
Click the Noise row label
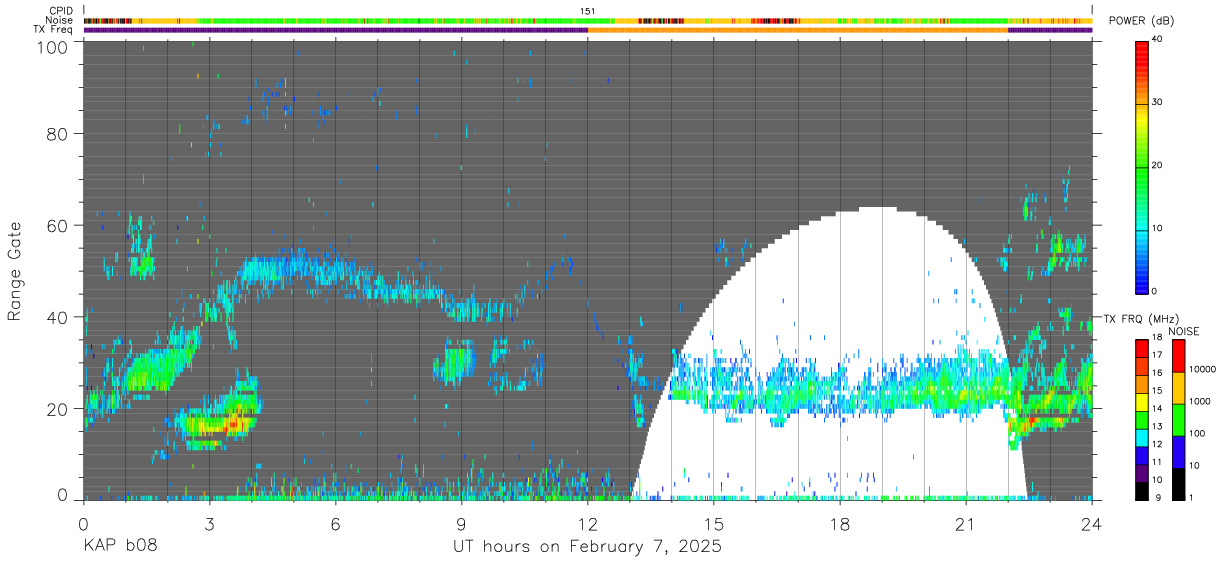[60, 20]
